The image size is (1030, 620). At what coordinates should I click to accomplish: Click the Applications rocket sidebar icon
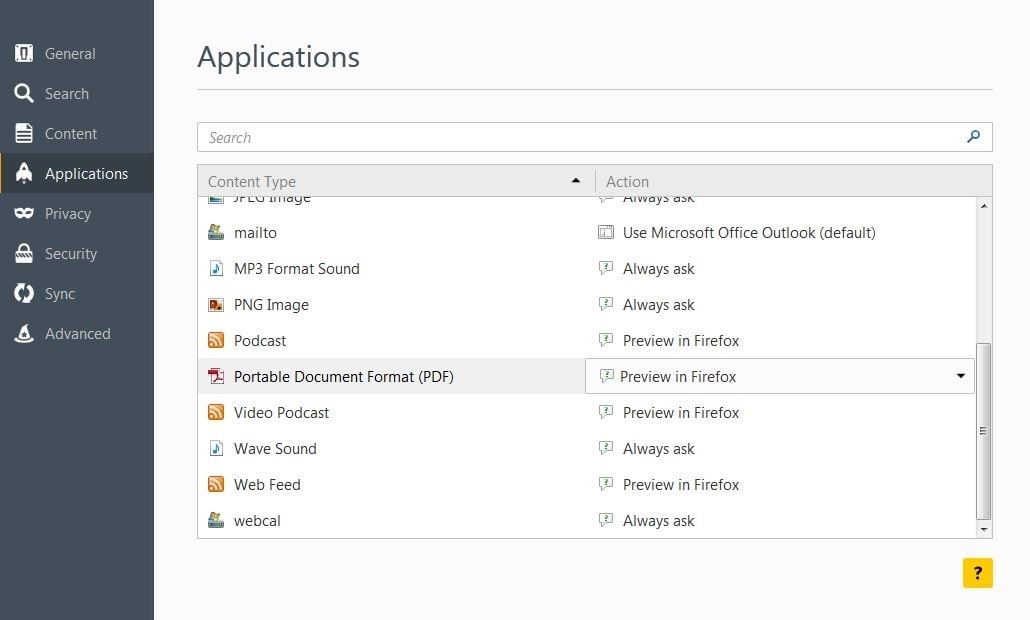point(24,173)
